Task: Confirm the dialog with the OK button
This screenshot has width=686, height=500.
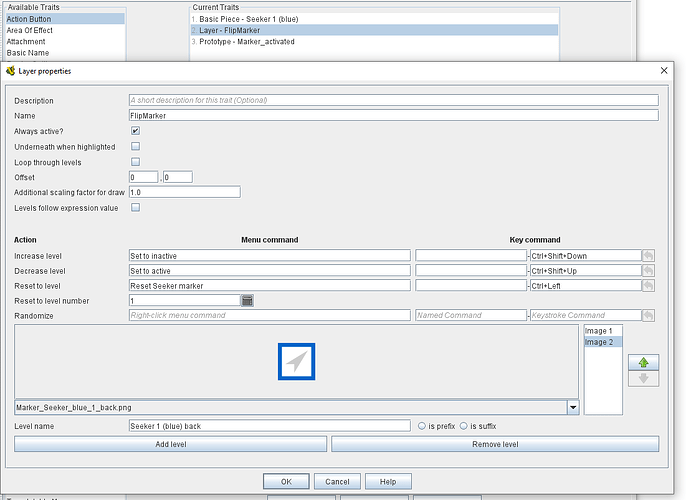Action: pos(286,482)
